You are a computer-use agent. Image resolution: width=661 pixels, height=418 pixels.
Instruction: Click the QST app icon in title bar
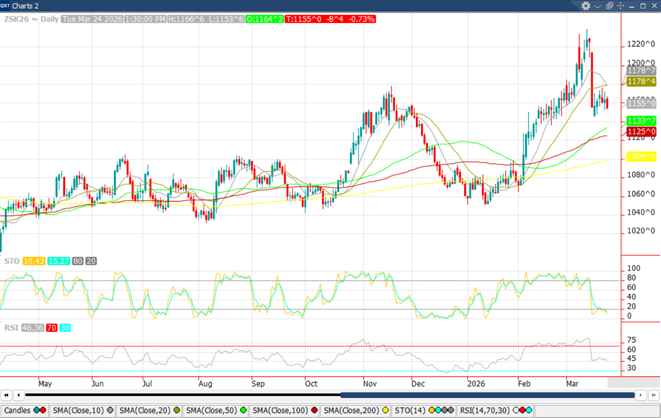(6, 5)
